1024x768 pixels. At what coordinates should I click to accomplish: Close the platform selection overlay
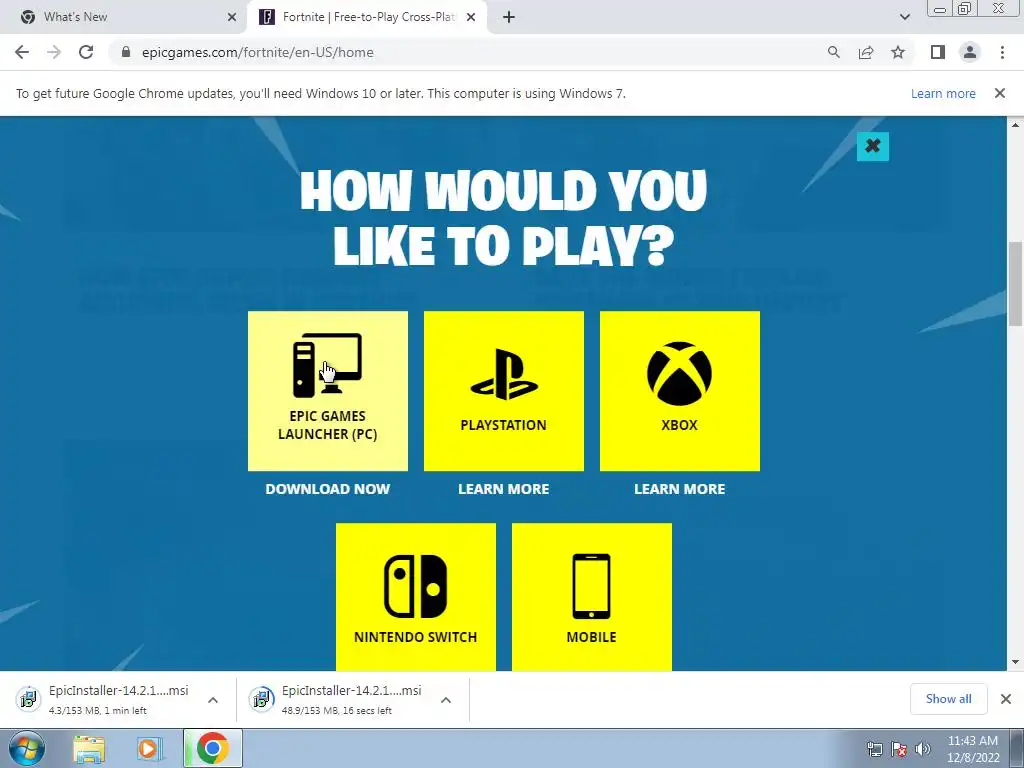point(872,146)
